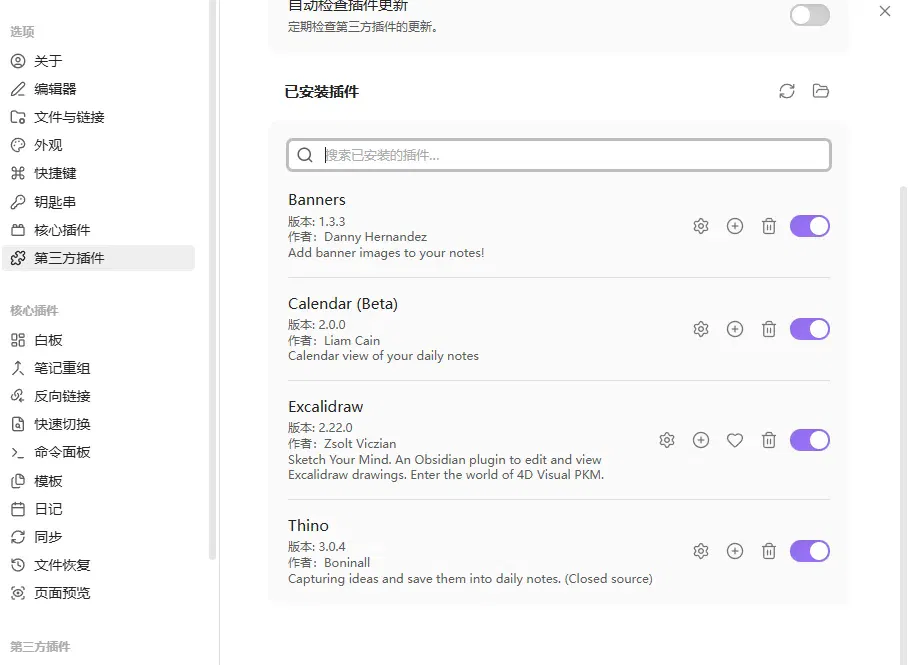Reload installed plugins with refresh icon
The width and height of the screenshot is (908, 665).
click(x=787, y=91)
